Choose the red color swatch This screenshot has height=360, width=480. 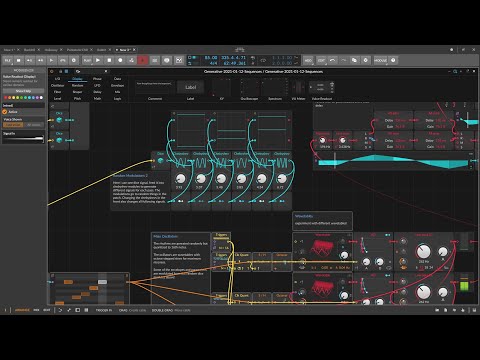(x=5, y=98)
